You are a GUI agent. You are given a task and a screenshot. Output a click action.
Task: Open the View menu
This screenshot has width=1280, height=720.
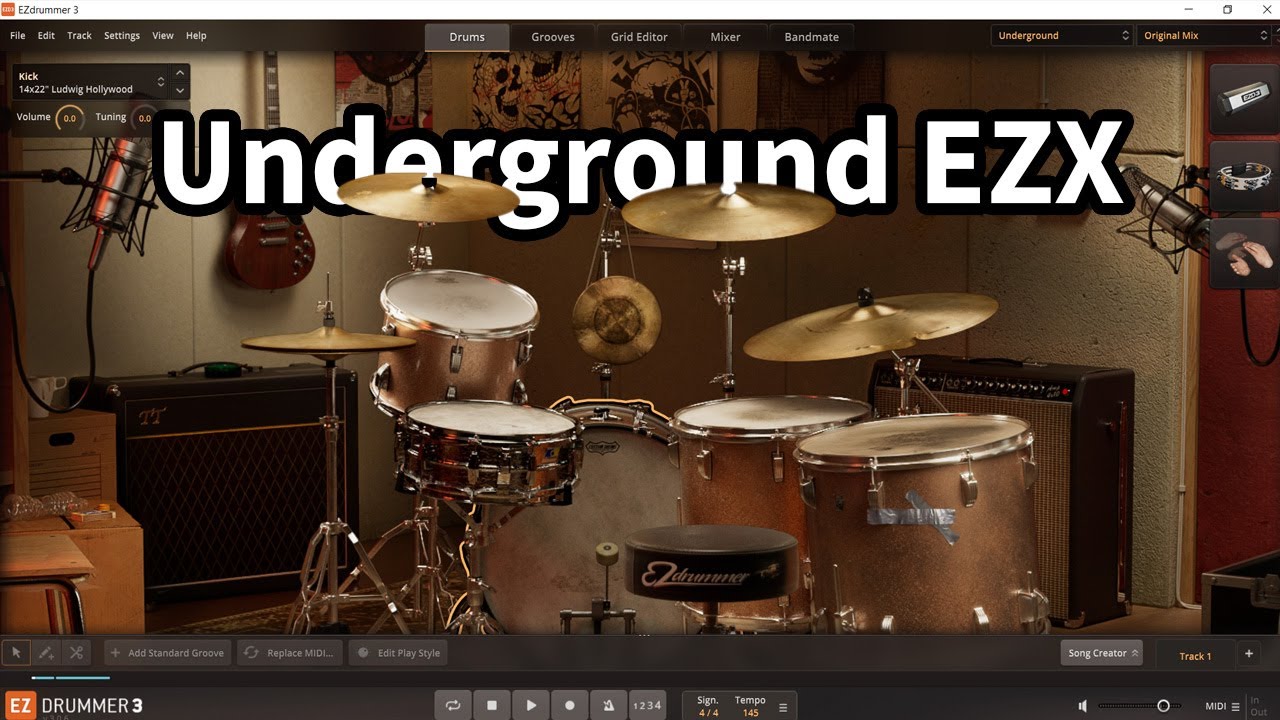[163, 35]
